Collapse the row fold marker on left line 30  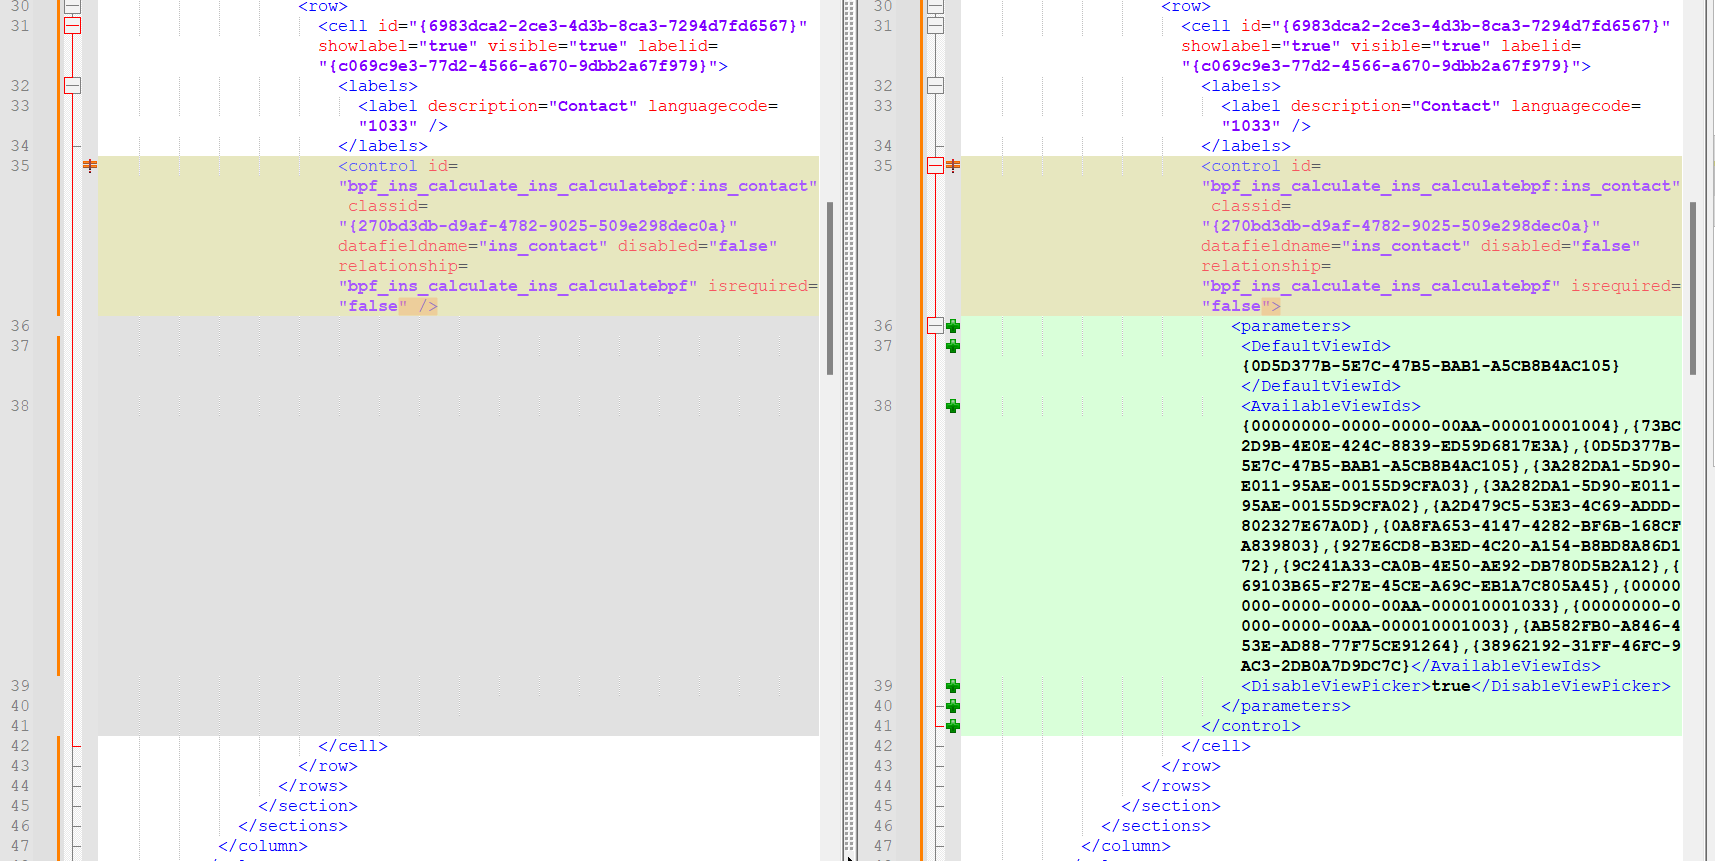point(72,6)
